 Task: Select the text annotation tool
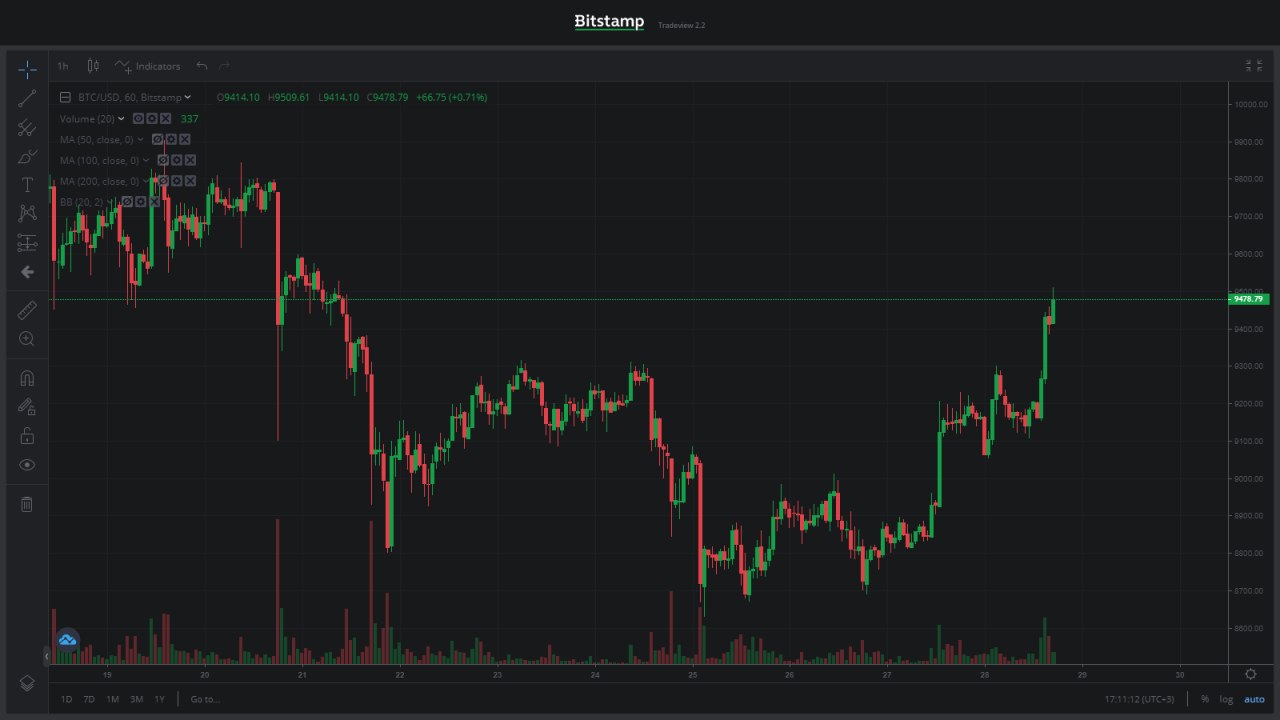(27, 185)
